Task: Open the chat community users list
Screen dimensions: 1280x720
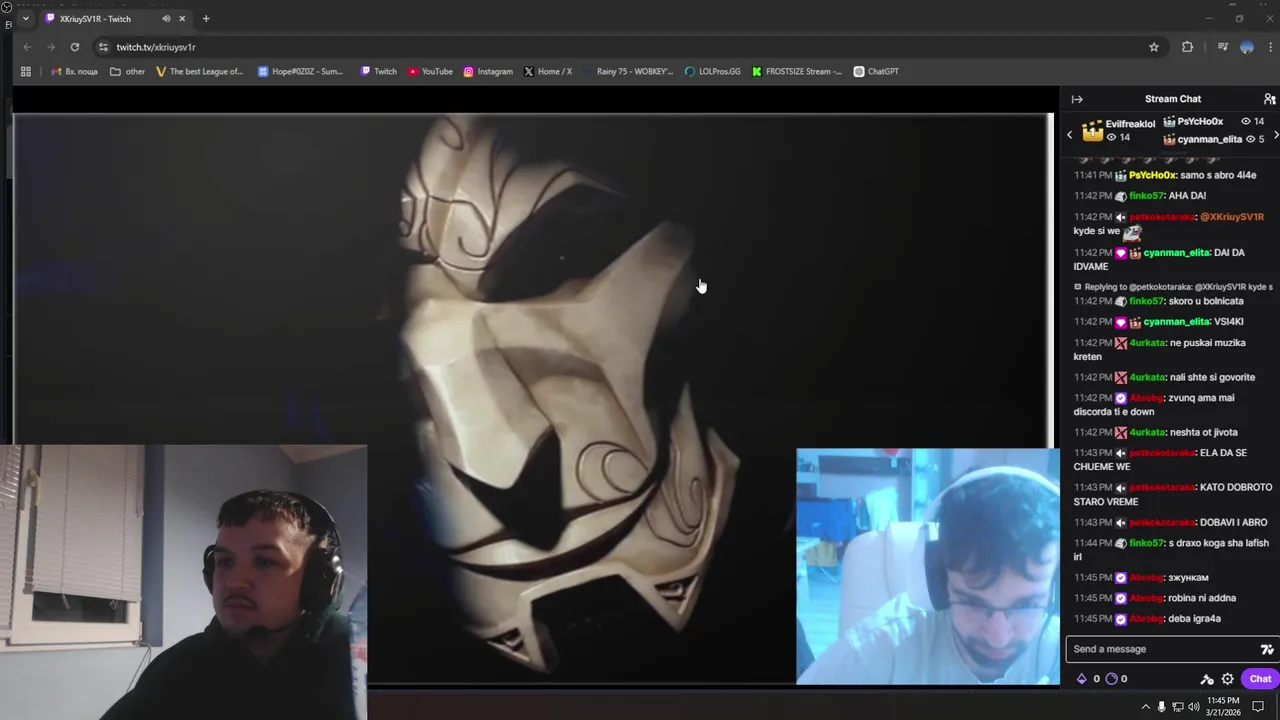Action: pos(1269,99)
